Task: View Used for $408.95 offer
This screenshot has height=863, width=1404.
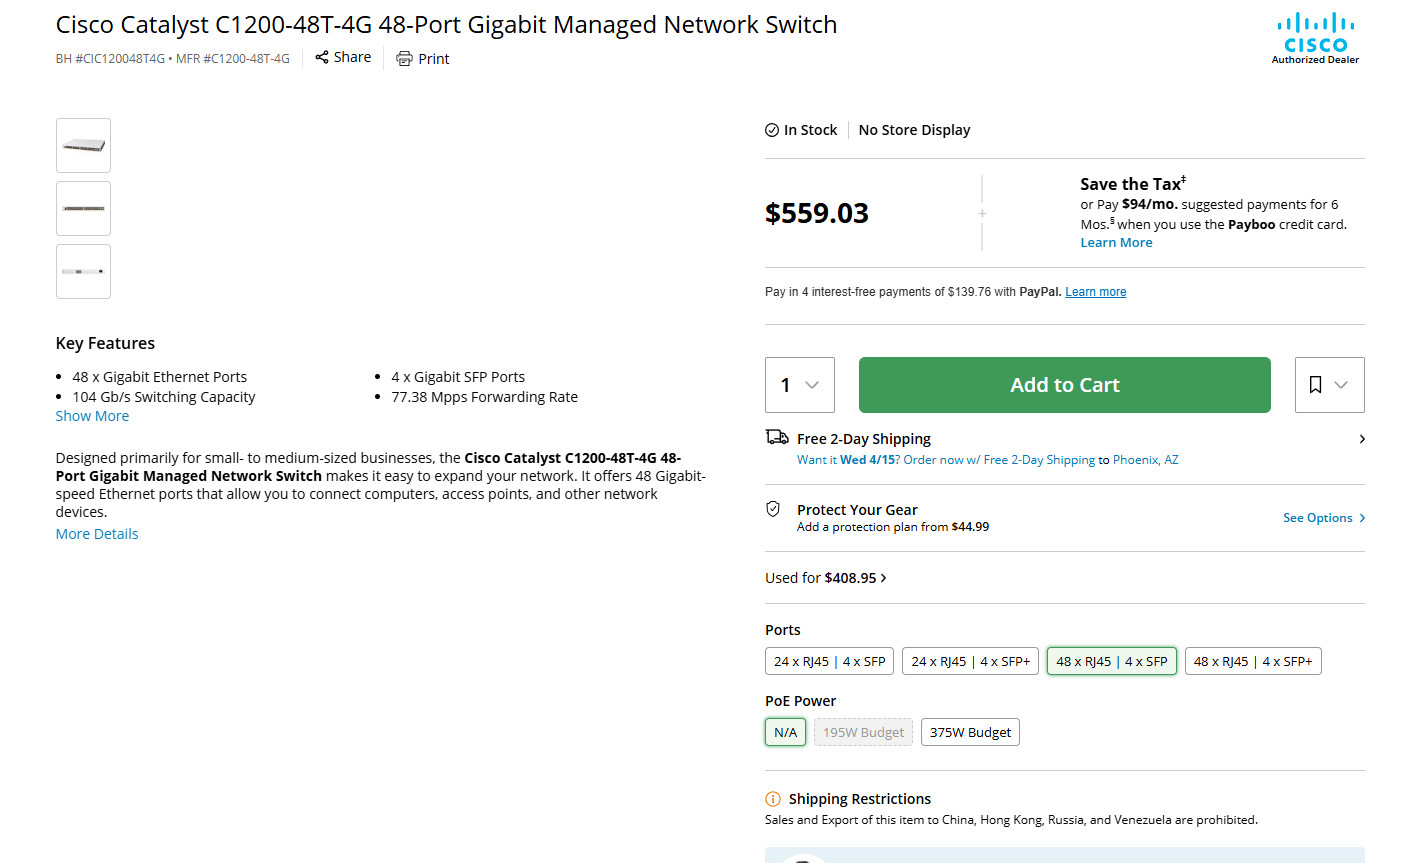Action: point(826,578)
